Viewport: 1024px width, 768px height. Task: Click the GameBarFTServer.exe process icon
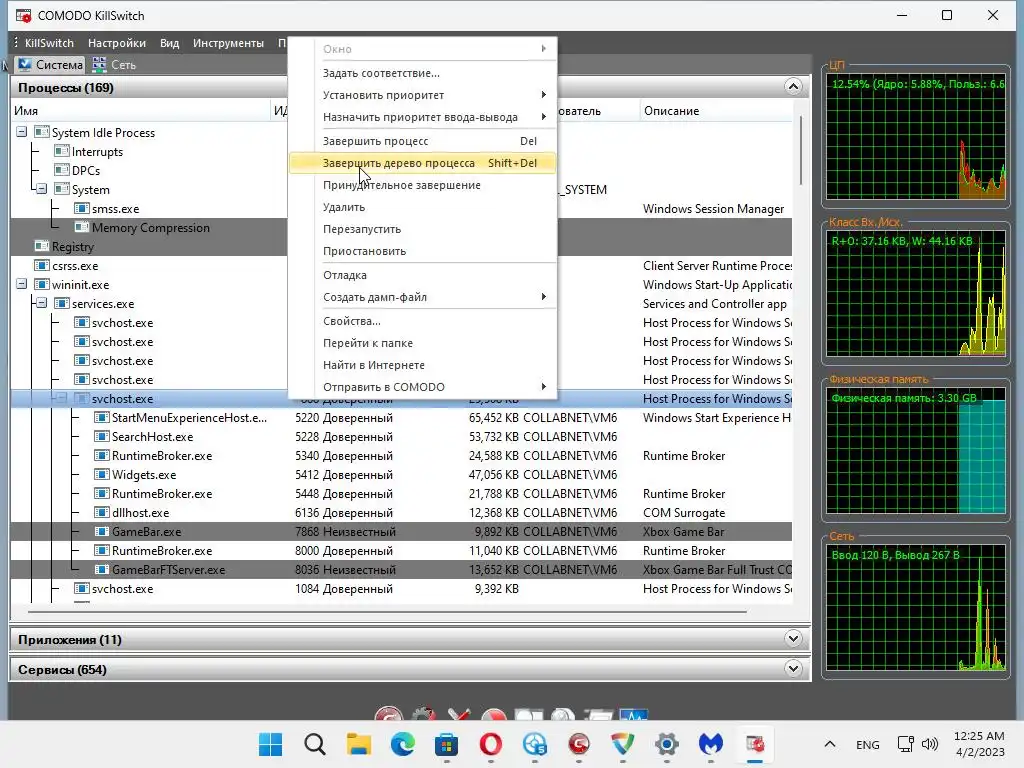[x=102, y=569]
